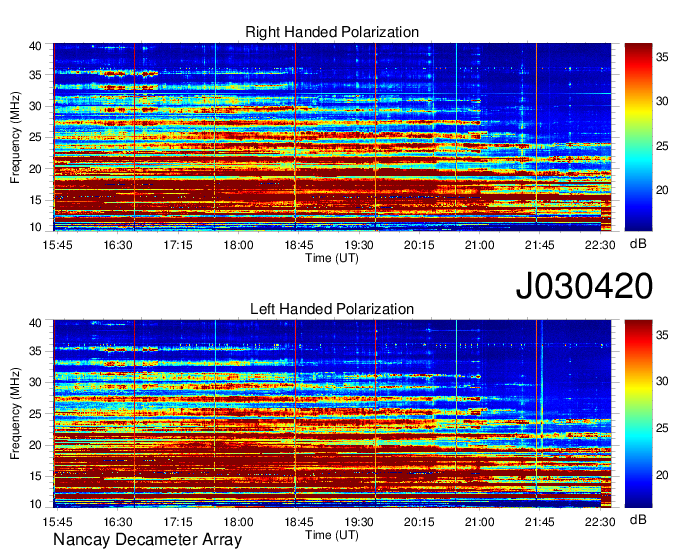
Task: Click 21:00 time tick under Right Handed plot
Action: point(479,245)
